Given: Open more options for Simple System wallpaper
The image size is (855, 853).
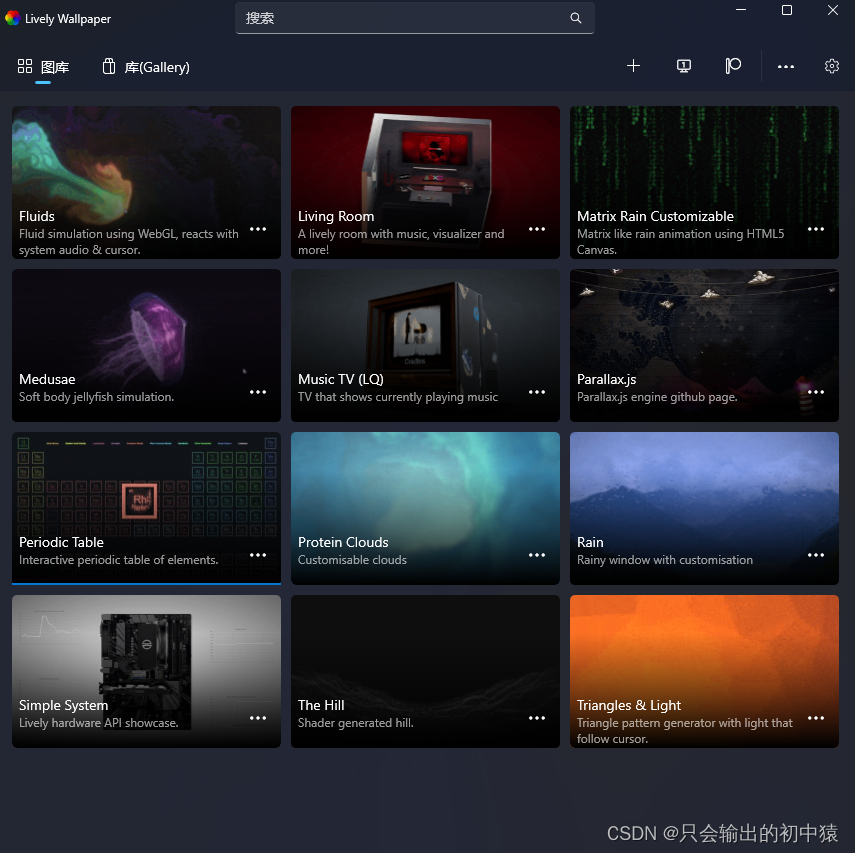Looking at the screenshot, I should 258,718.
